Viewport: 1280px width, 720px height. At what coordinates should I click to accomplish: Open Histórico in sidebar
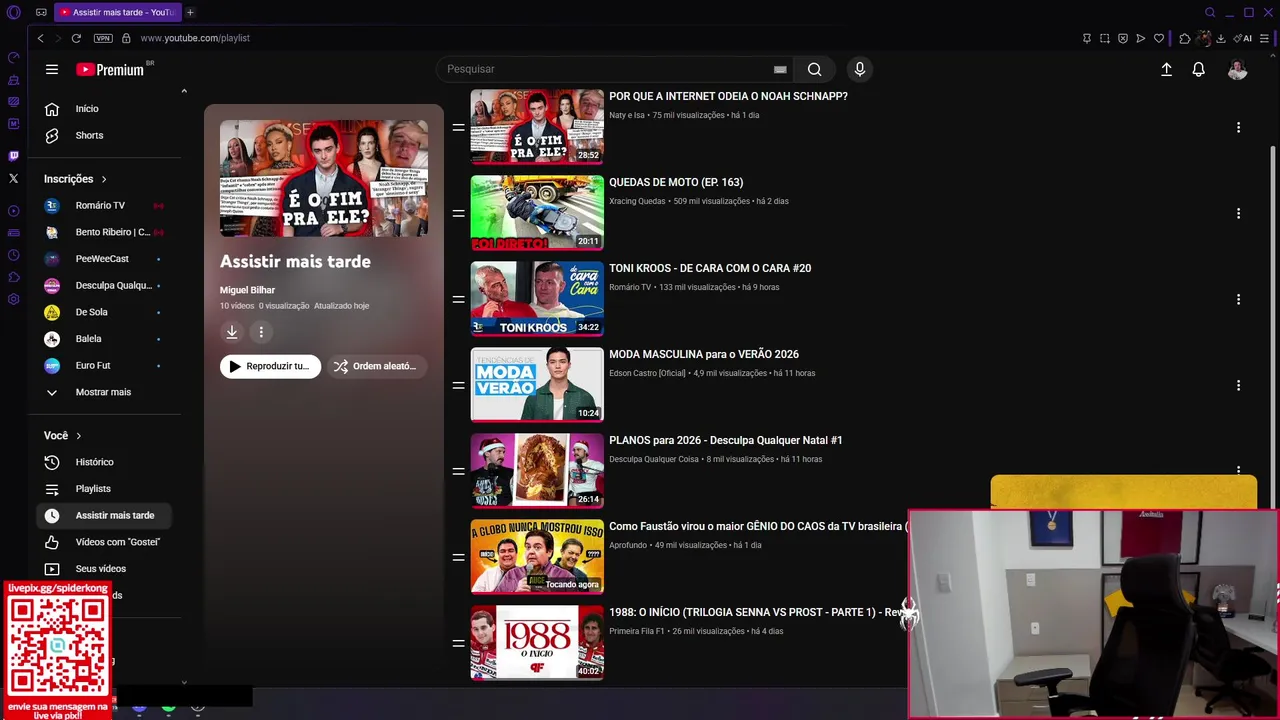click(x=103, y=462)
